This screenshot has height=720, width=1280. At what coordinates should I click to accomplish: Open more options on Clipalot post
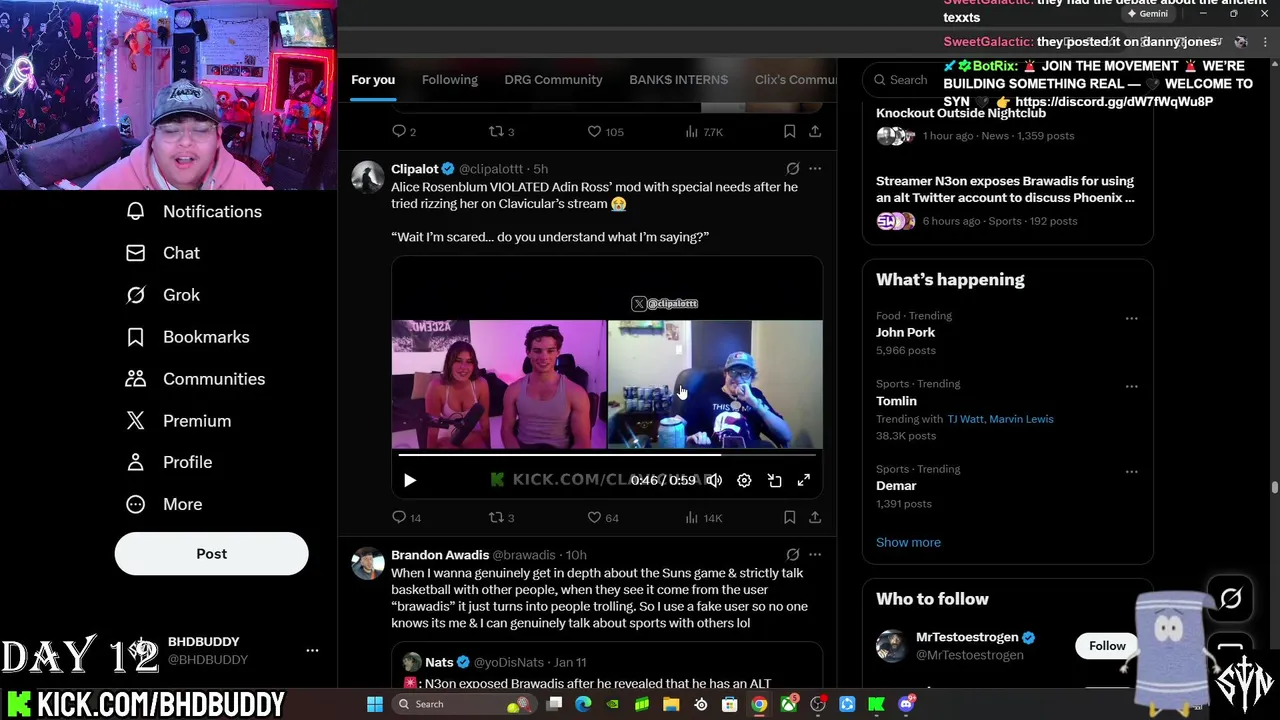[x=815, y=169]
